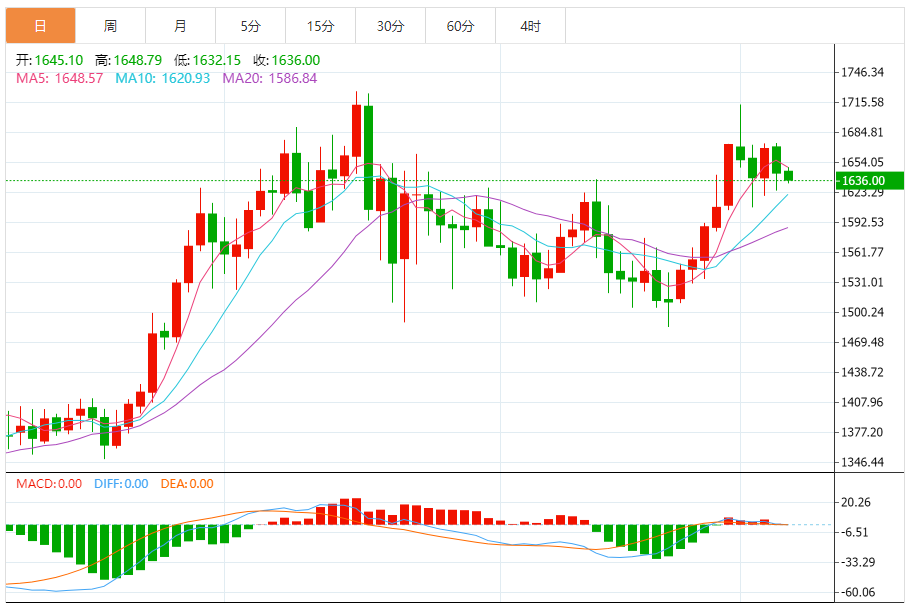
Task: Click the 高 high price 1648.79
Action: pos(129,60)
